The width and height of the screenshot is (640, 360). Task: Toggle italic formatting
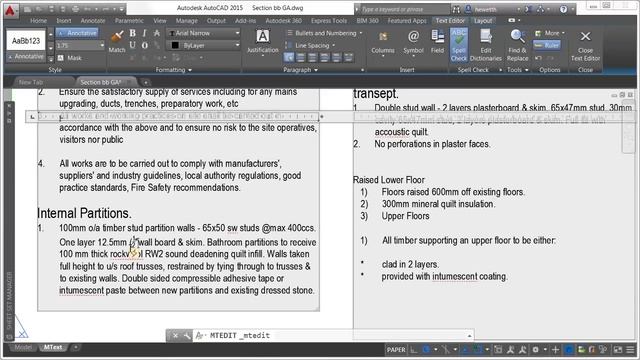click(144, 33)
